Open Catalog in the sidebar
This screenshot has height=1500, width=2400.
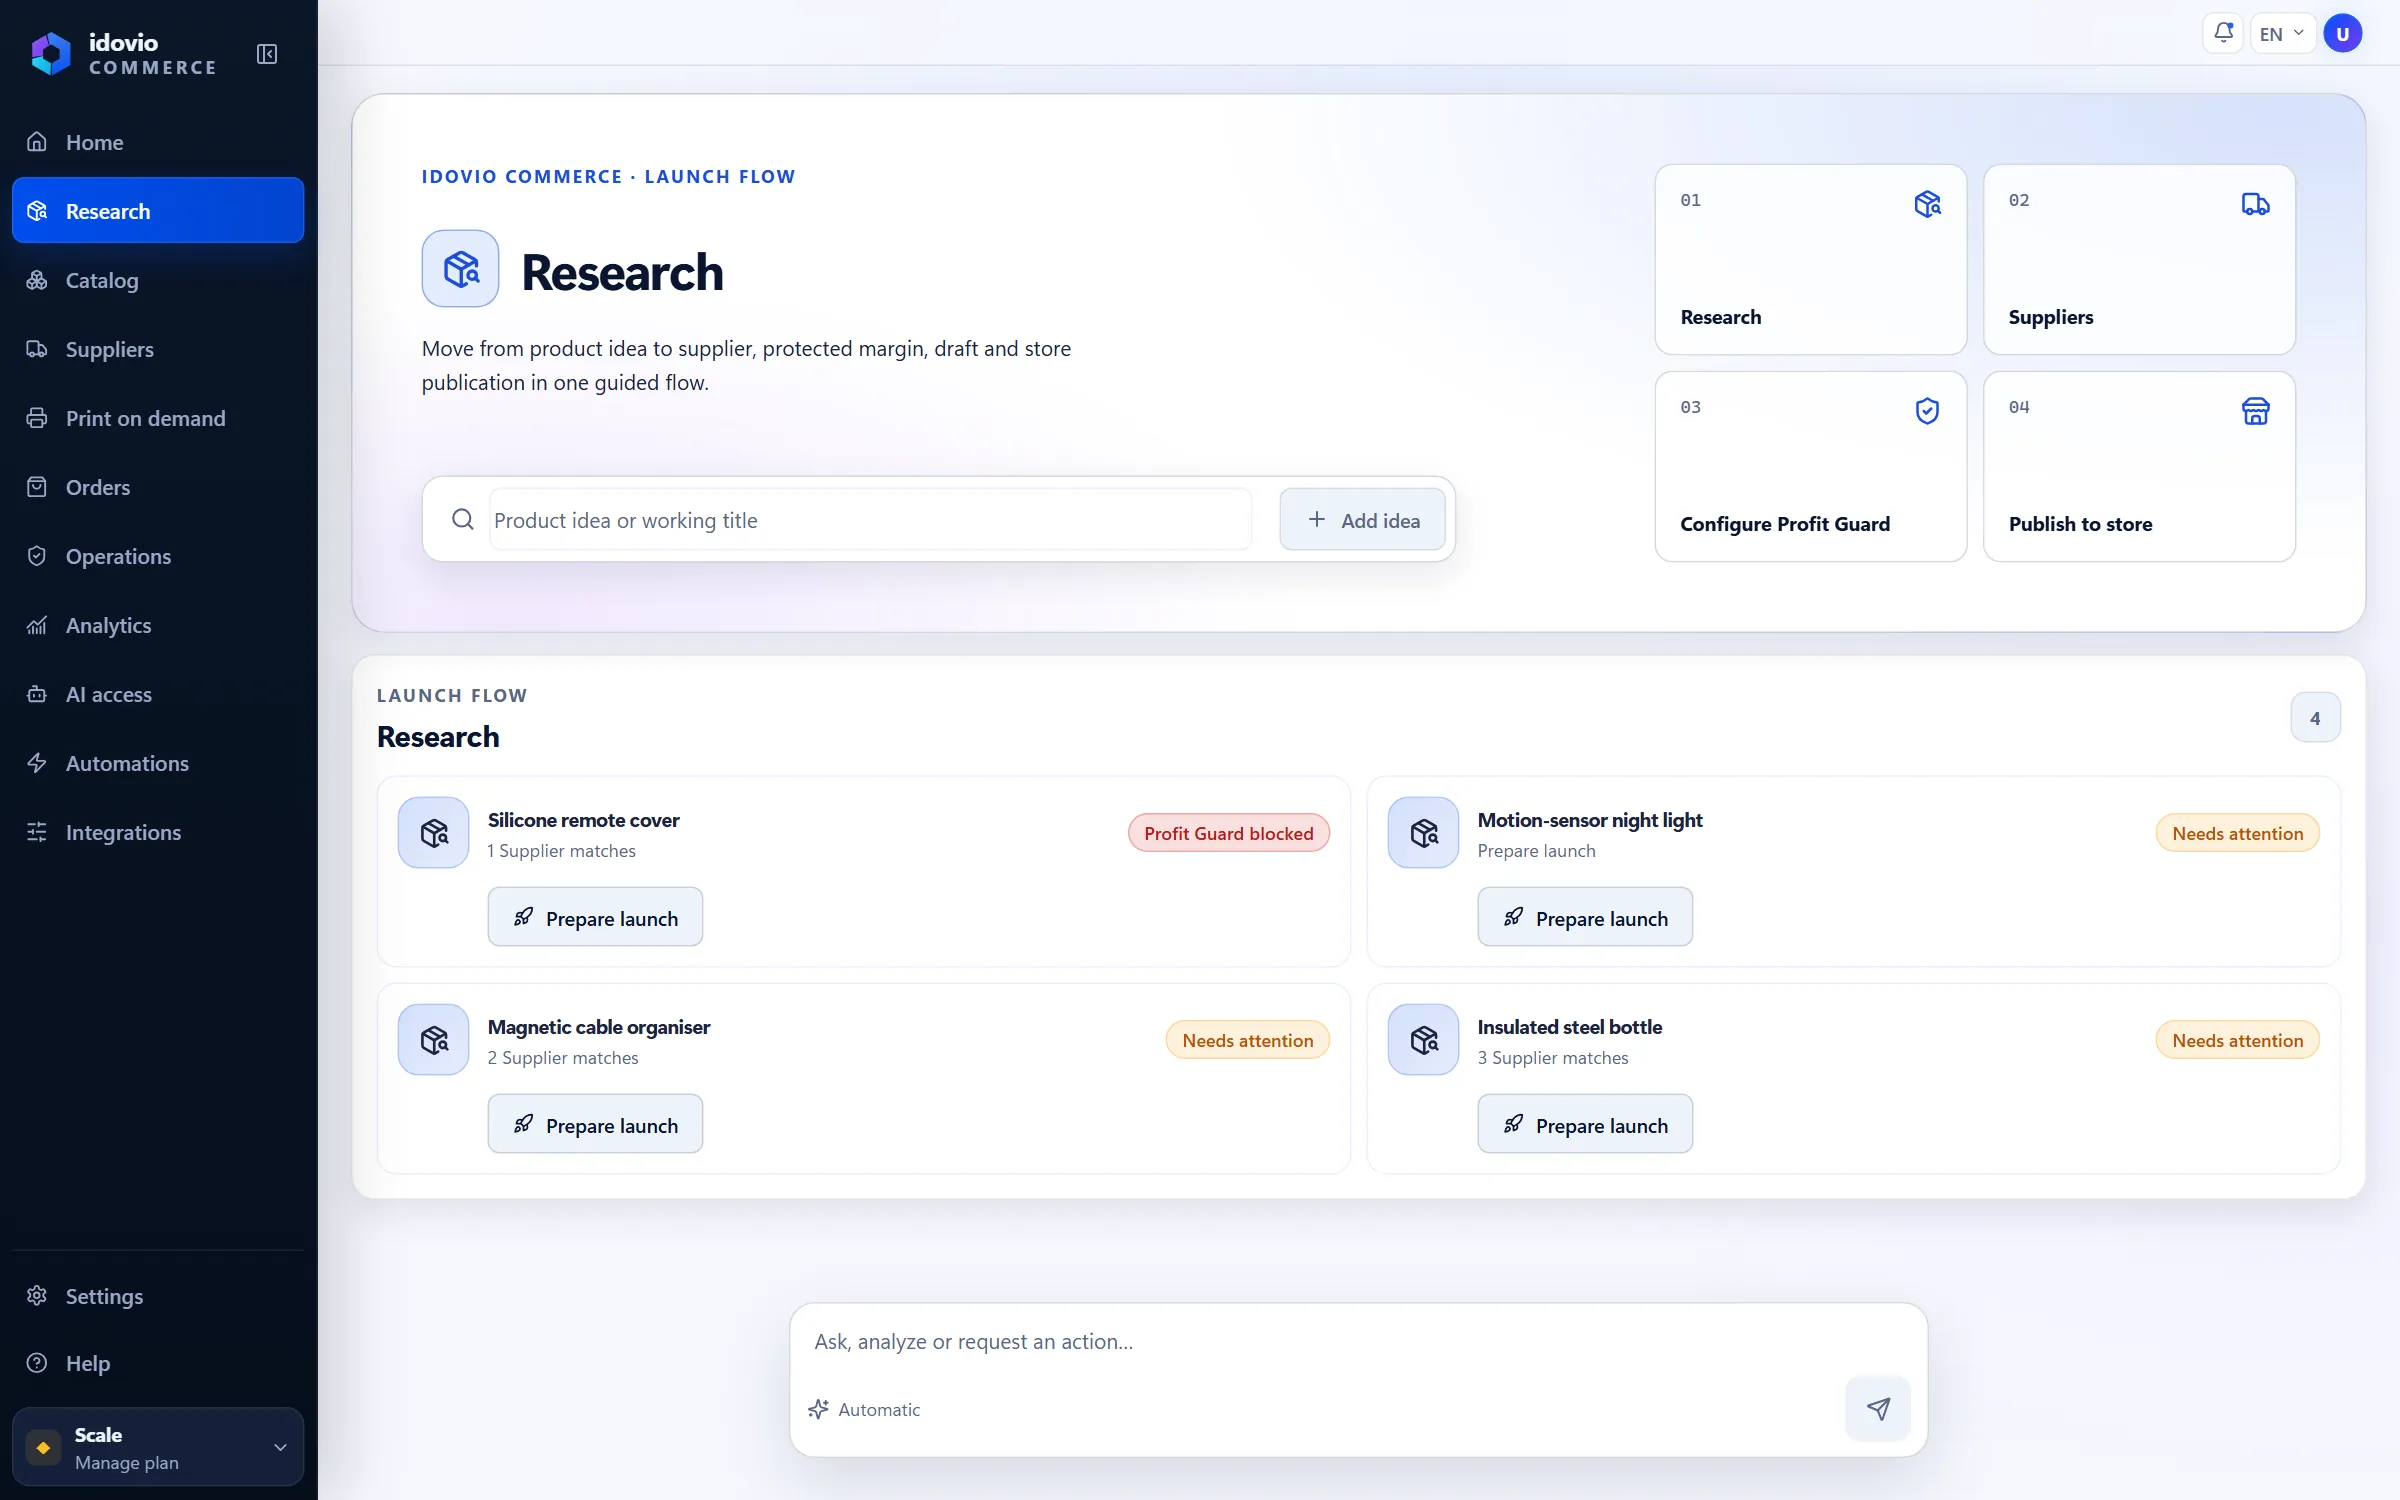pos(158,280)
